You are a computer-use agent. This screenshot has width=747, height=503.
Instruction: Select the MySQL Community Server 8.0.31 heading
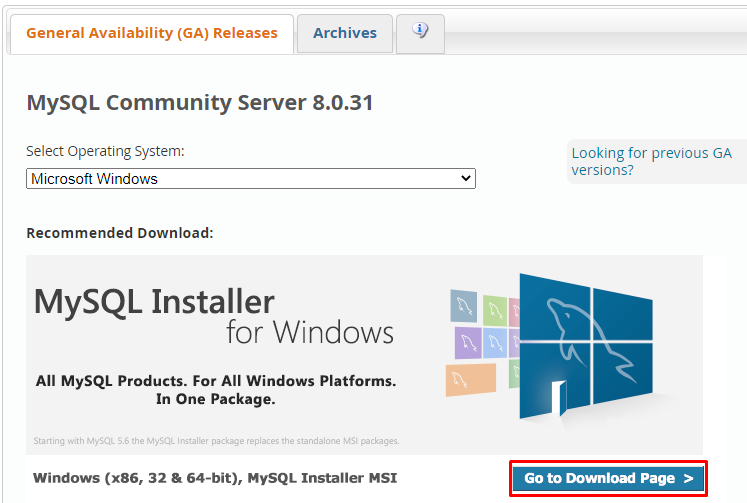pos(200,102)
